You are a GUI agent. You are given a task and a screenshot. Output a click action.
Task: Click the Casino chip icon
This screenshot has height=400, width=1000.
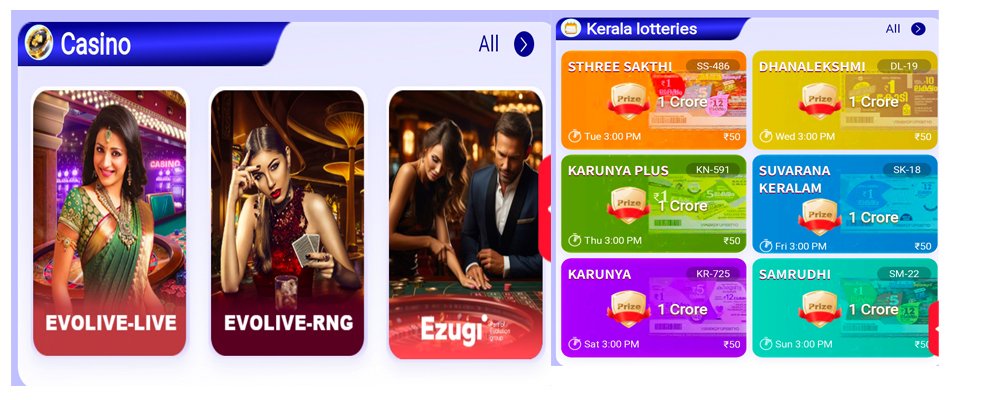[x=39, y=43]
